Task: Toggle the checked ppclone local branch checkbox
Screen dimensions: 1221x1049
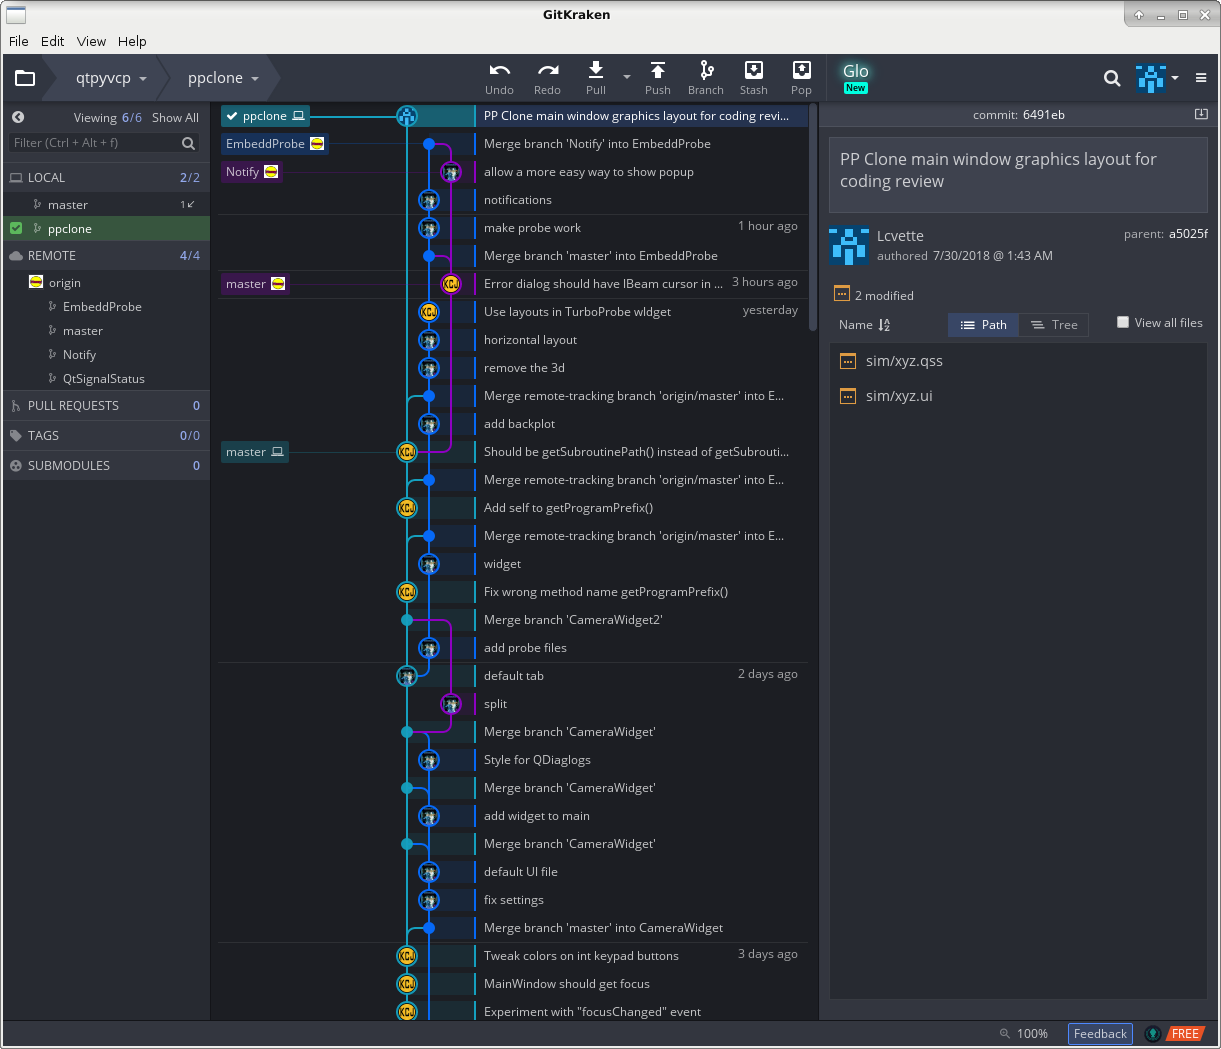Action: pyautogui.click(x=16, y=228)
